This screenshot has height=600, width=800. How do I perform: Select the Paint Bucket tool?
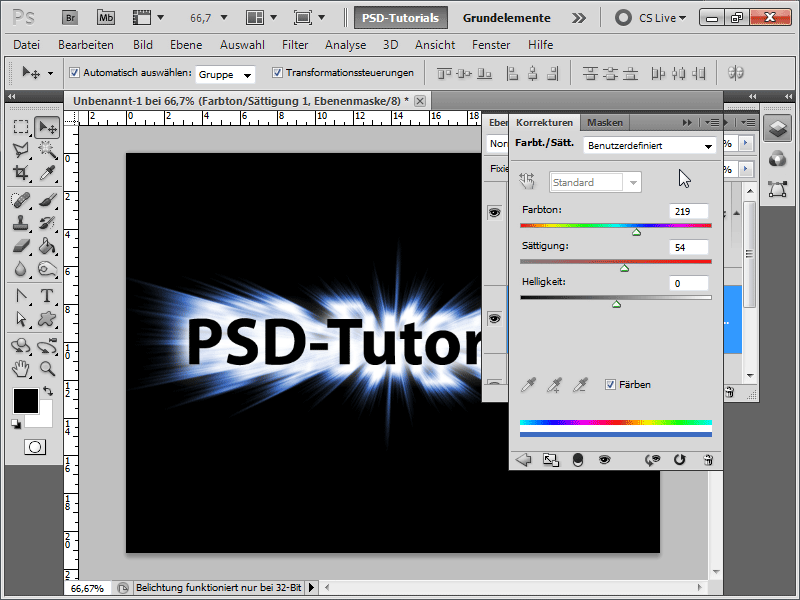click(x=47, y=246)
